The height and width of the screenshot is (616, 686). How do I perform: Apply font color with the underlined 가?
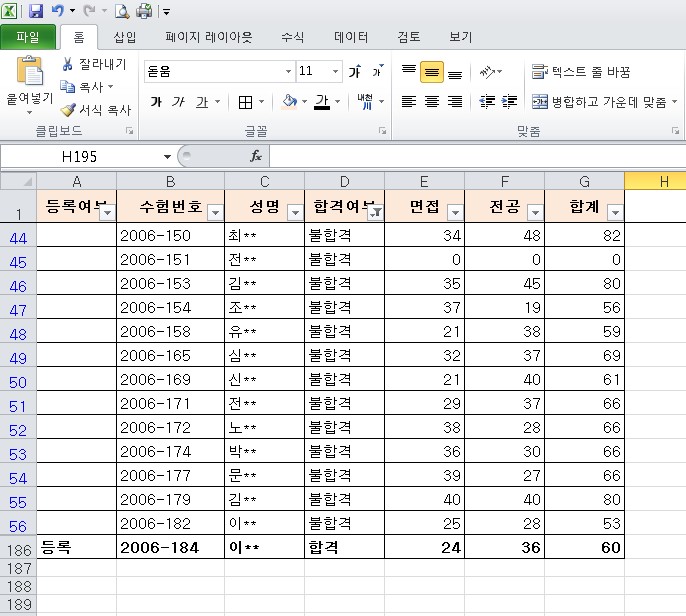(x=322, y=102)
